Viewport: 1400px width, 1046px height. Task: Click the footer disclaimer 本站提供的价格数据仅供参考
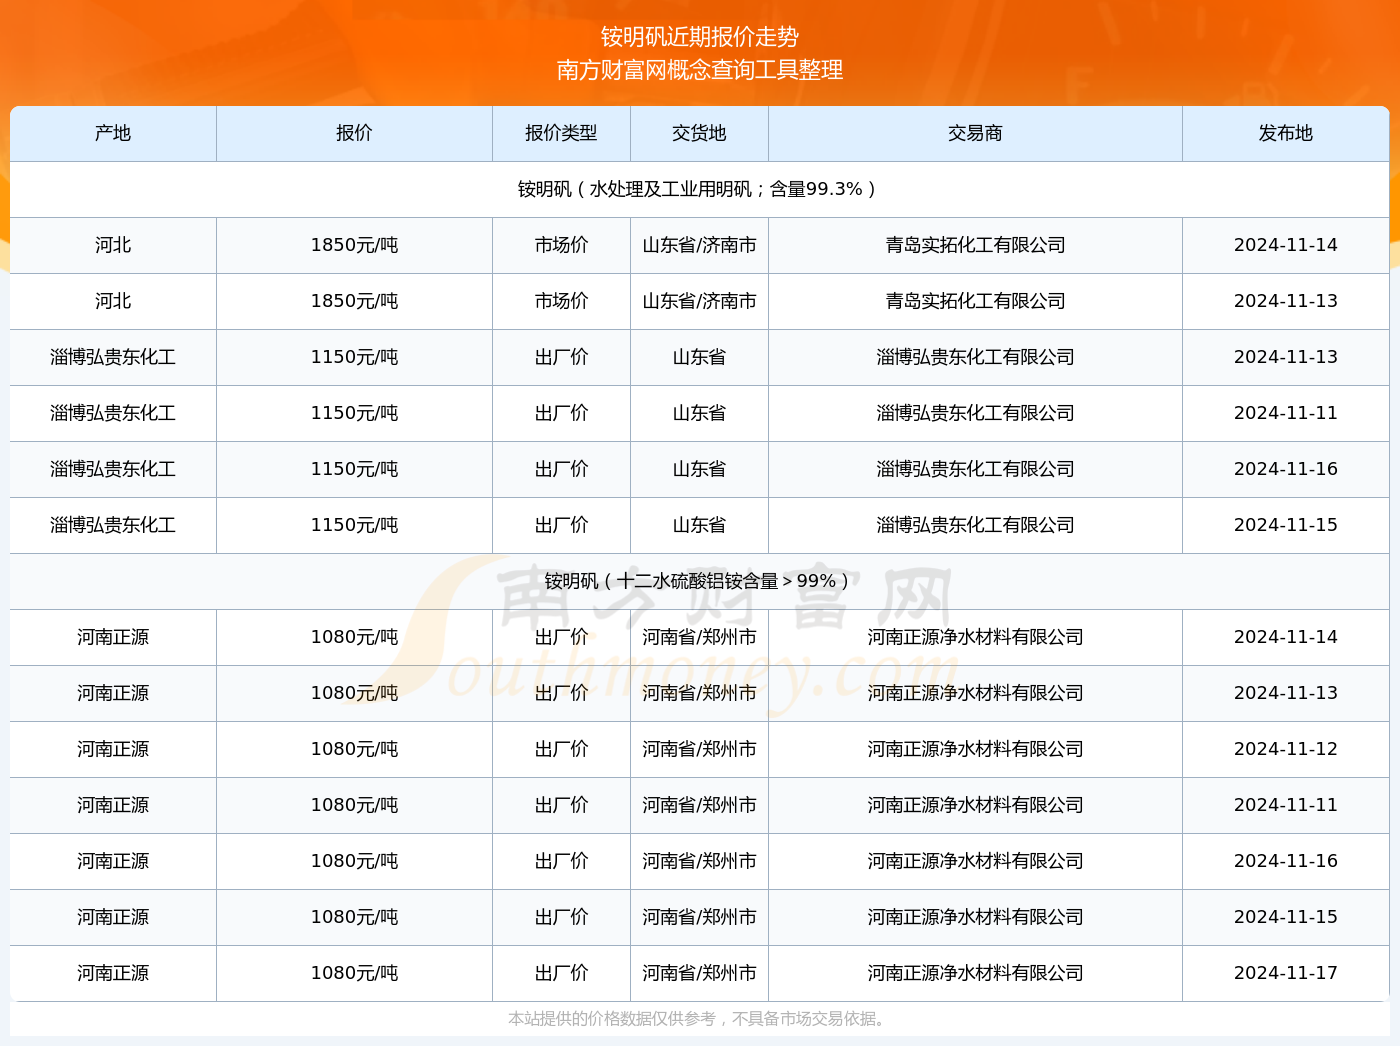pyautogui.click(x=697, y=1019)
